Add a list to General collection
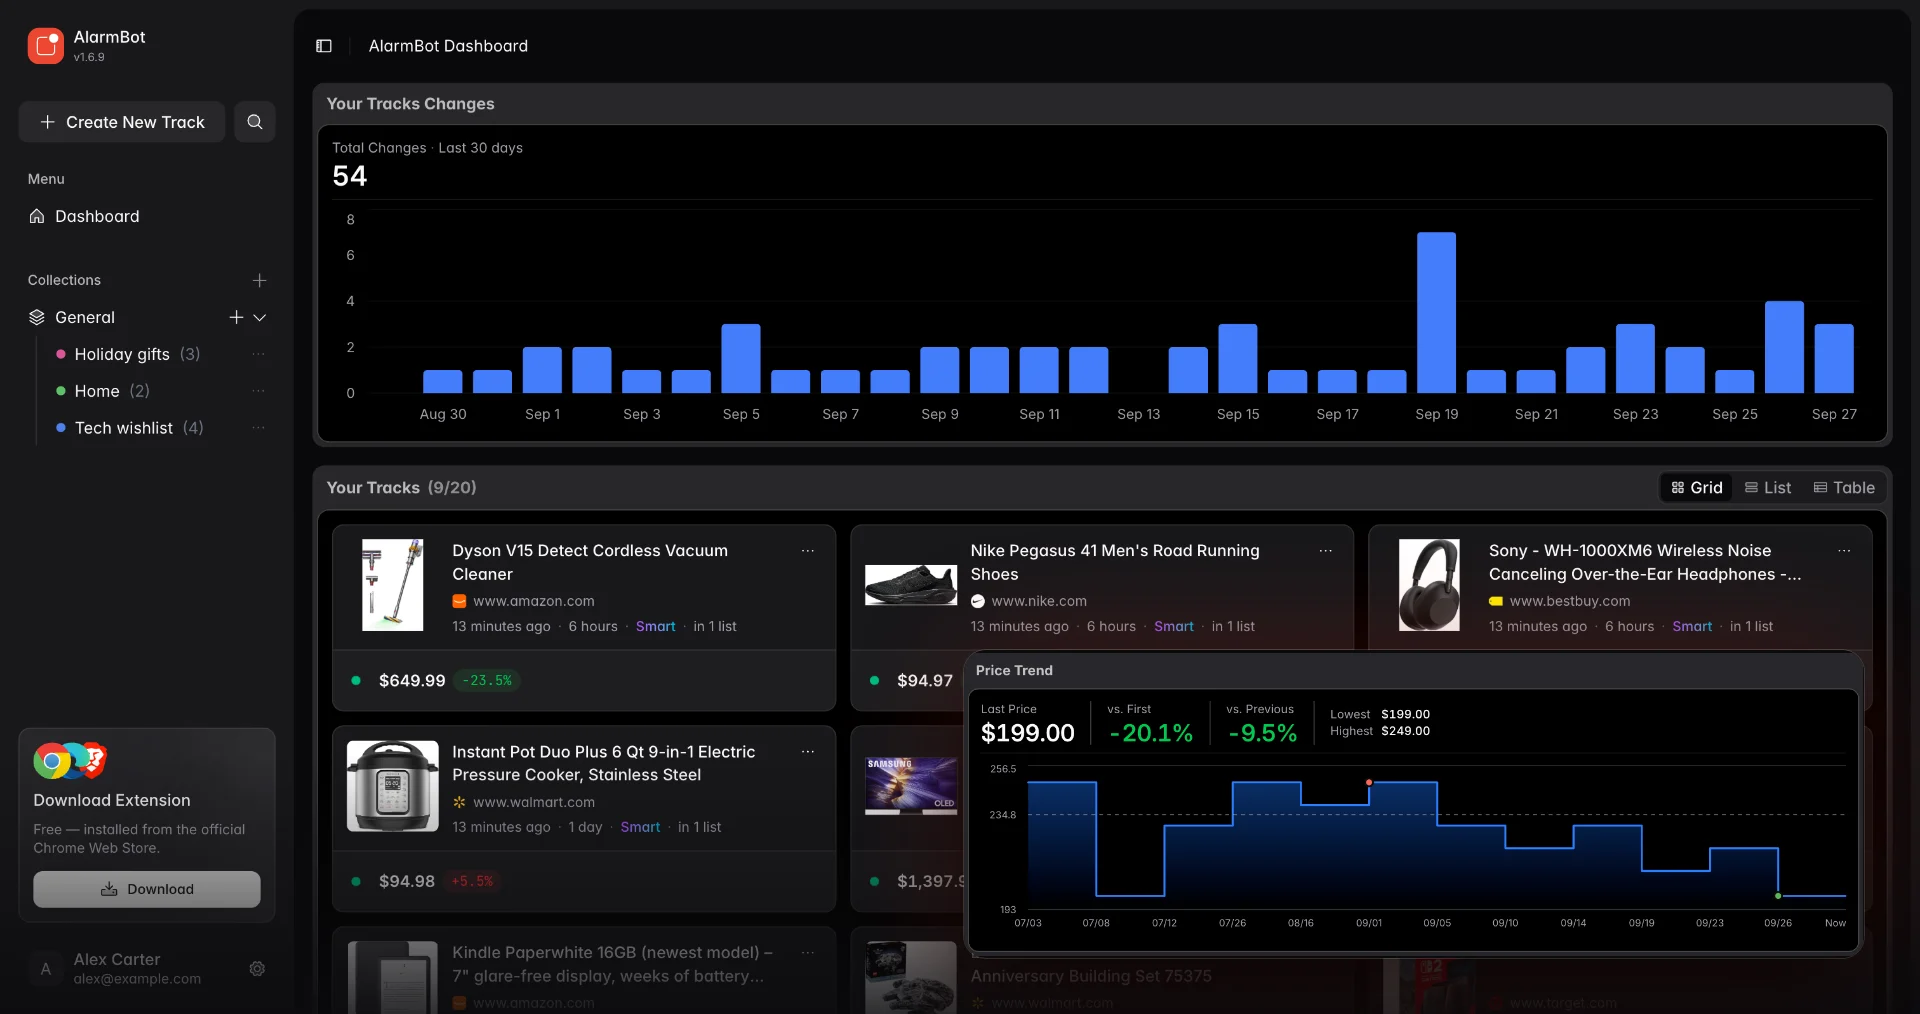The width and height of the screenshot is (1920, 1014). [x=236, y=317]
